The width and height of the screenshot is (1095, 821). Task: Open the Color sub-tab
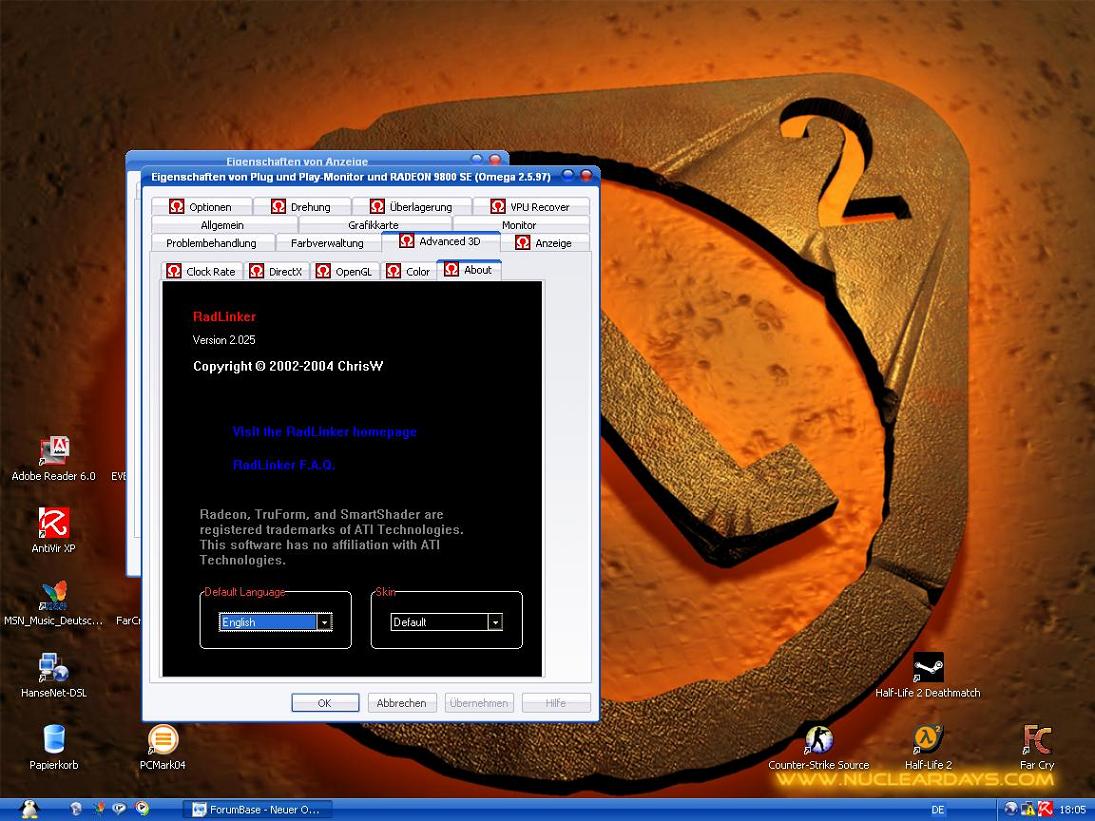click(409, 272)
